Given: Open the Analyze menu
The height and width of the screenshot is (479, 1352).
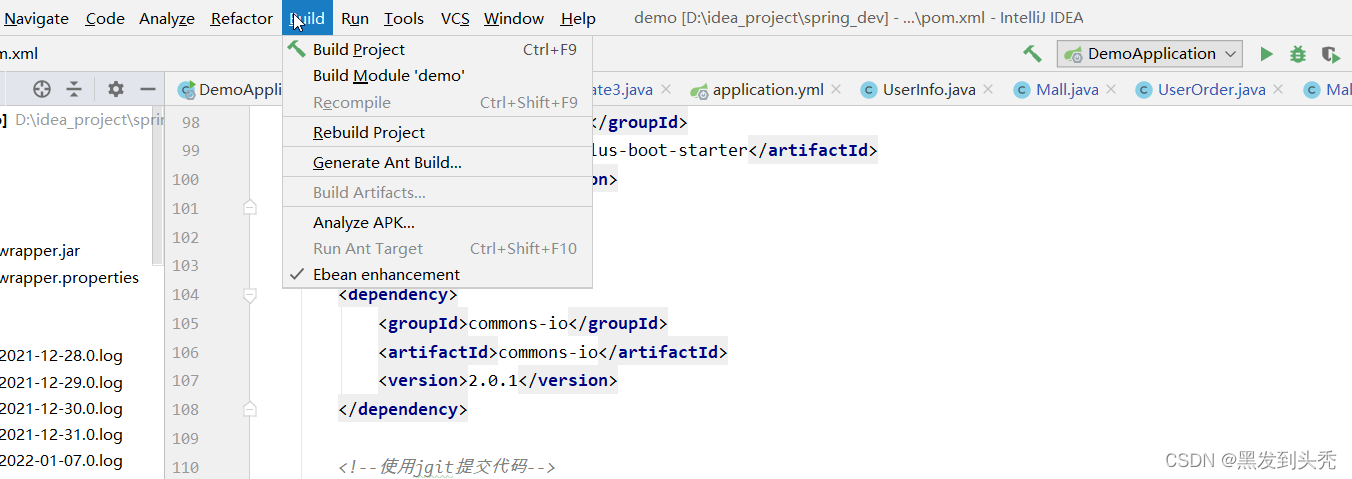Looking at the screenshot, I should click(x=167, y=18).
